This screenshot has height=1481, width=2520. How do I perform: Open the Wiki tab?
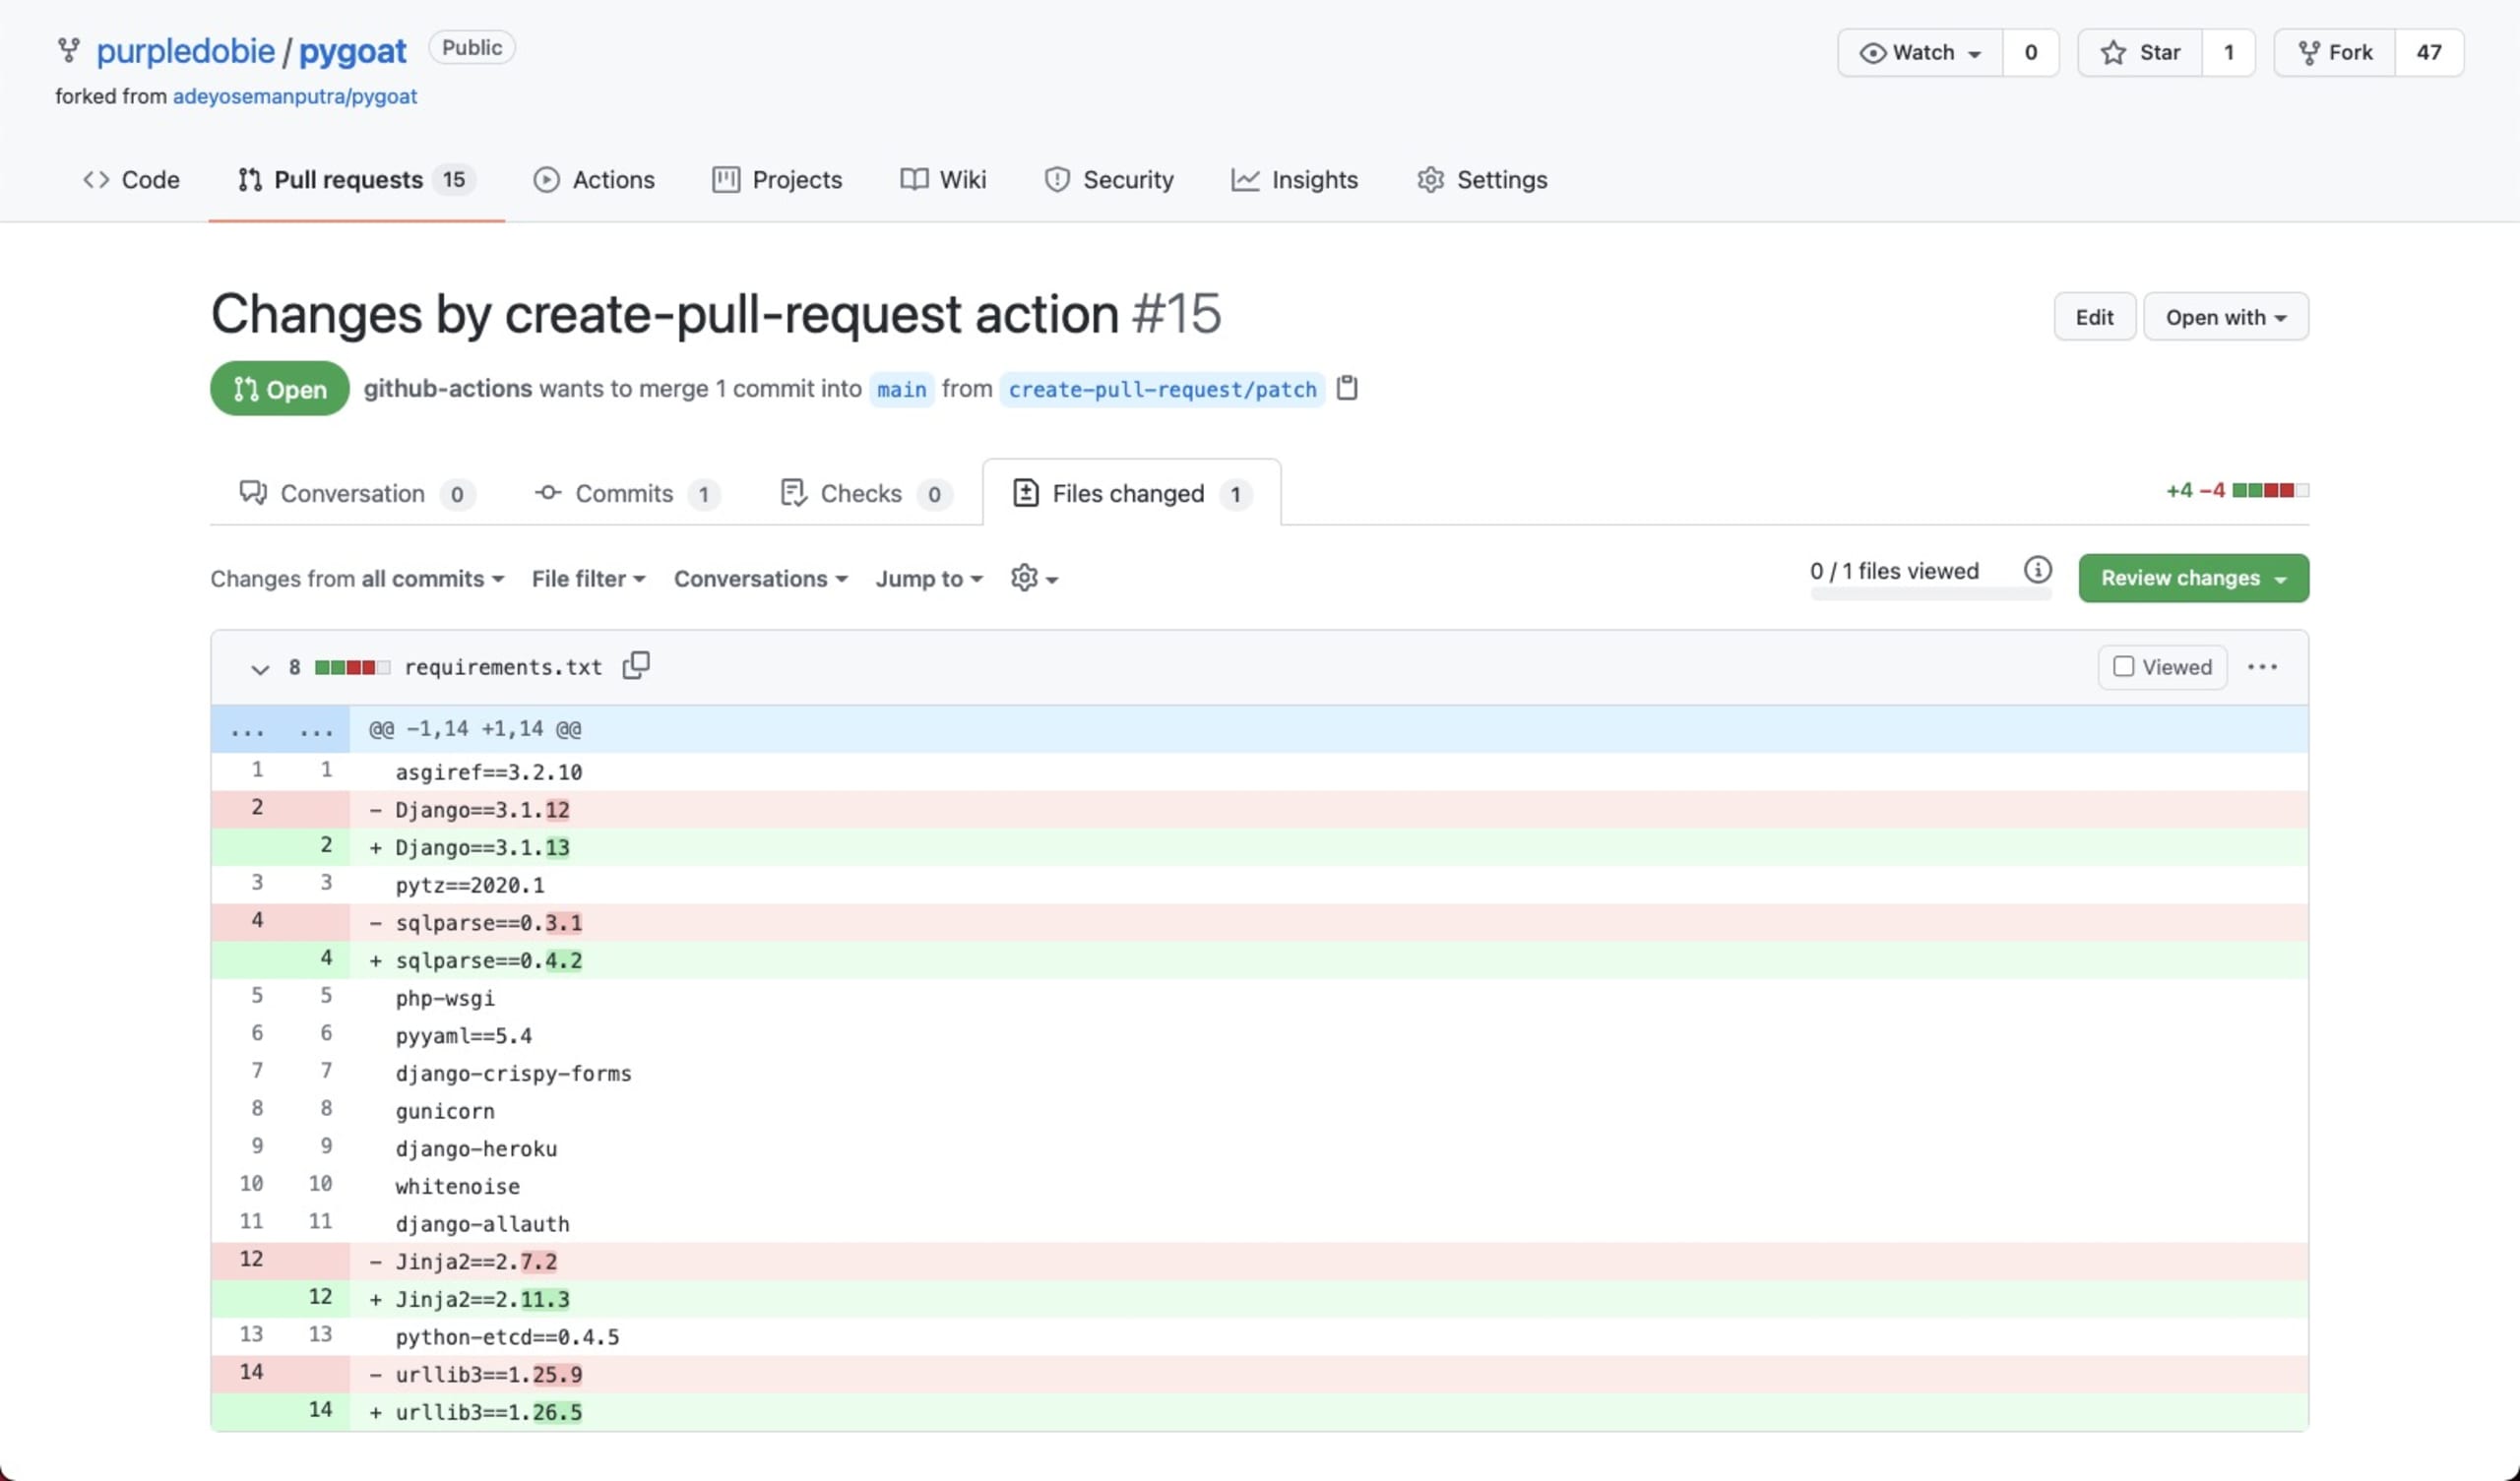click(943, 180)
